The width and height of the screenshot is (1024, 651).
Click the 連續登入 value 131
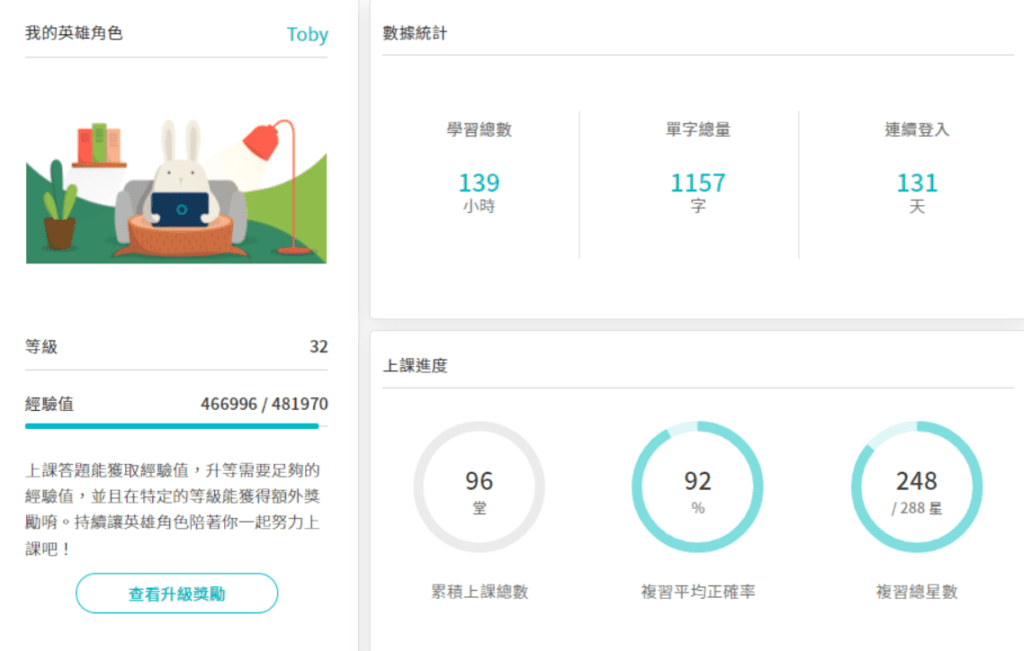pos(917,183)
